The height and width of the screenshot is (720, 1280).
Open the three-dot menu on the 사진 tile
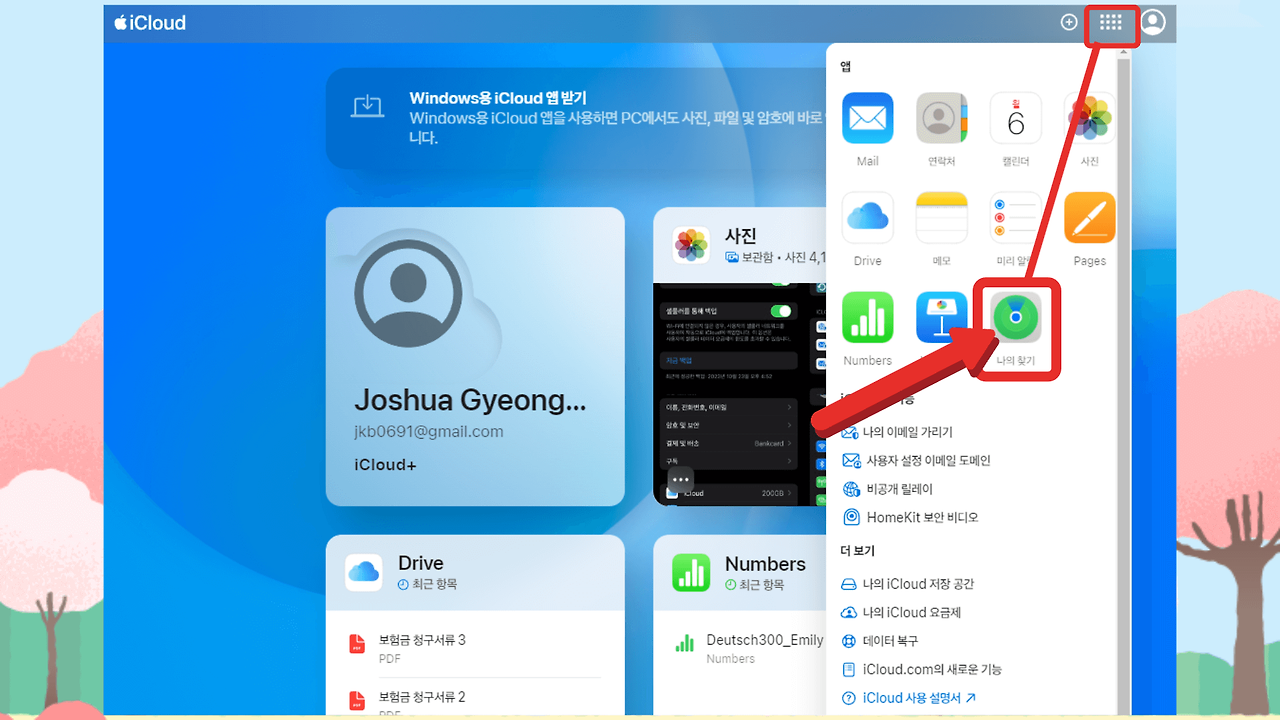click(x=680, y=479)
